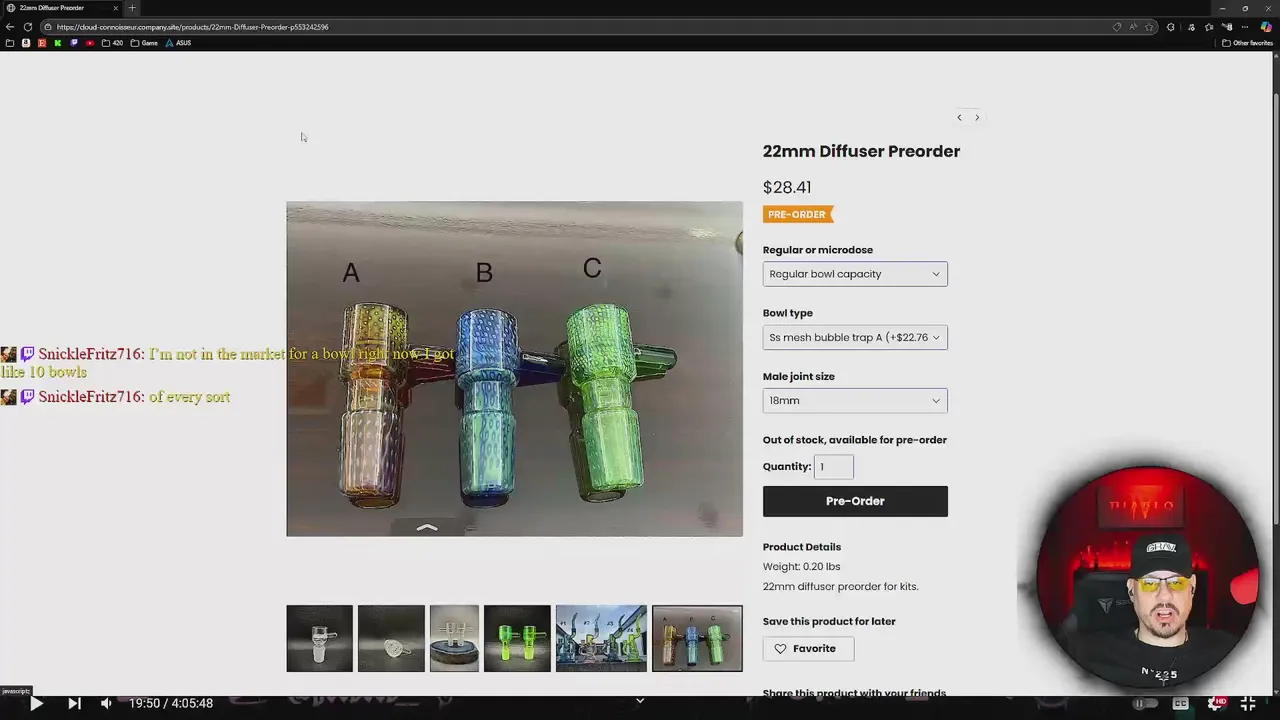
Task: Click the address bar URL
Action: point(192,27)
